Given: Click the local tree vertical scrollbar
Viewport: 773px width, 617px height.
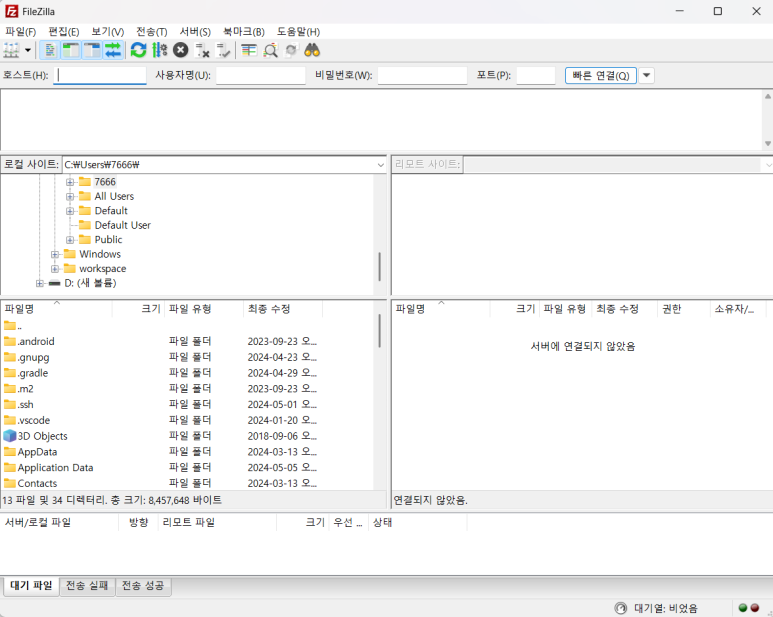Looking at the screenshot, I should [380, 267].
